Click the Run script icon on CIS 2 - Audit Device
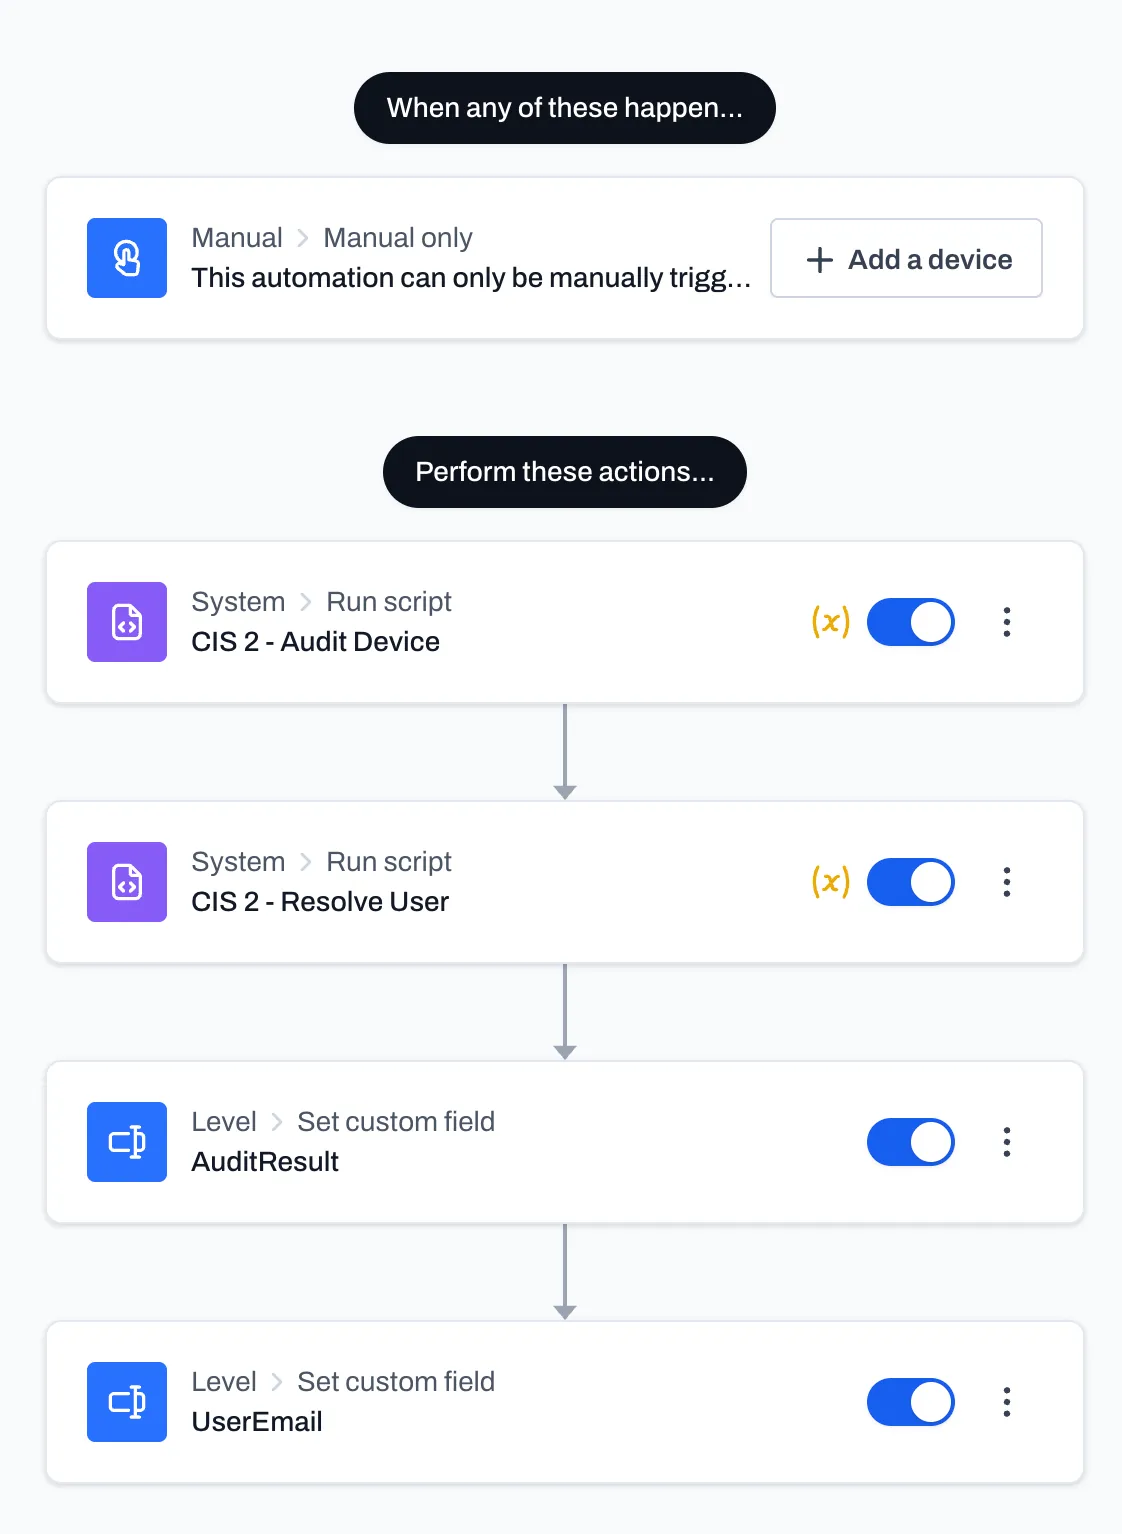The width and height of the screenshot is (1122, 1534). 127,622
